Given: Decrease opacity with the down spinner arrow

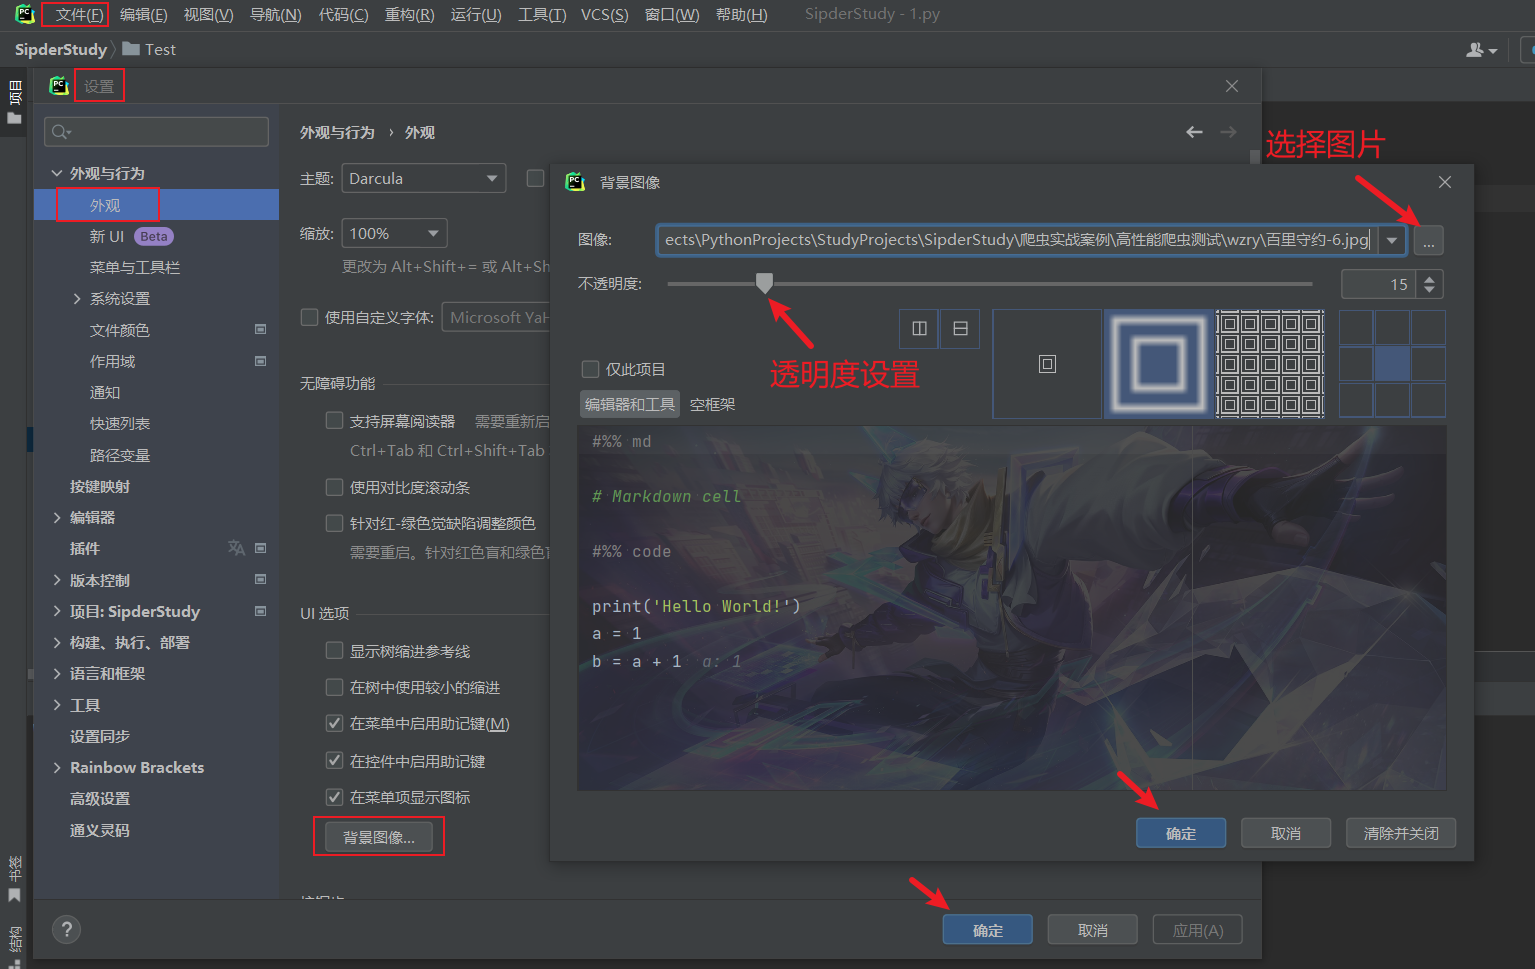Looking at the screenshot, I should [x=1430, y=291].
